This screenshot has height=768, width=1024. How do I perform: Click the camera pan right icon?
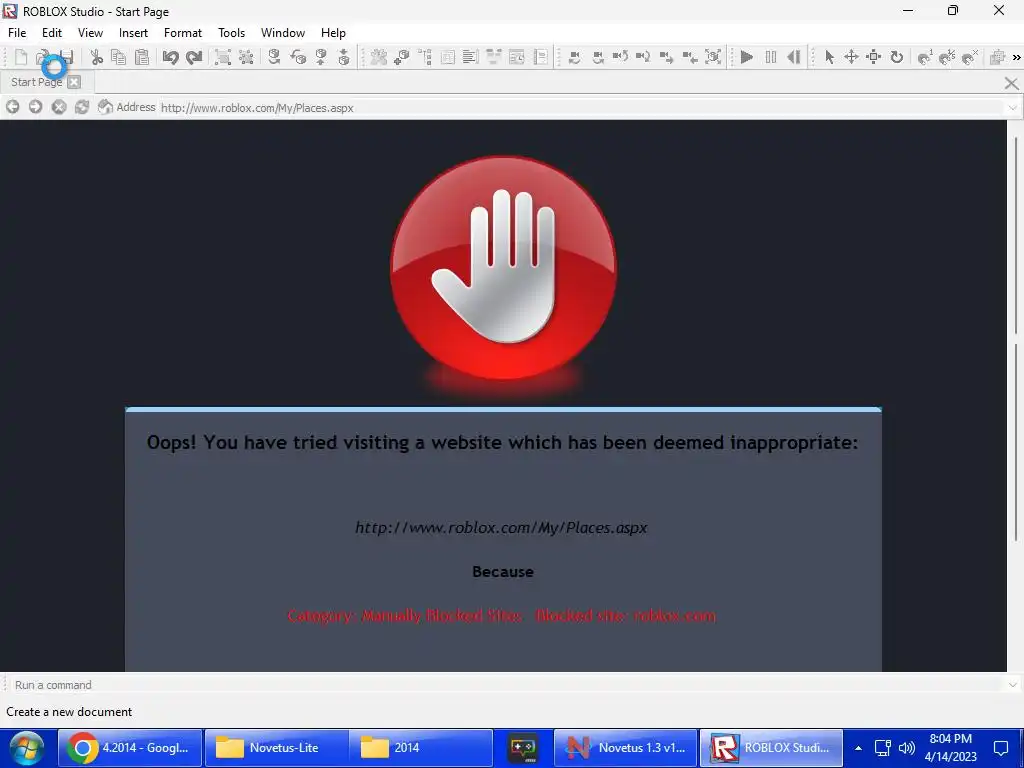coord(666,57)
